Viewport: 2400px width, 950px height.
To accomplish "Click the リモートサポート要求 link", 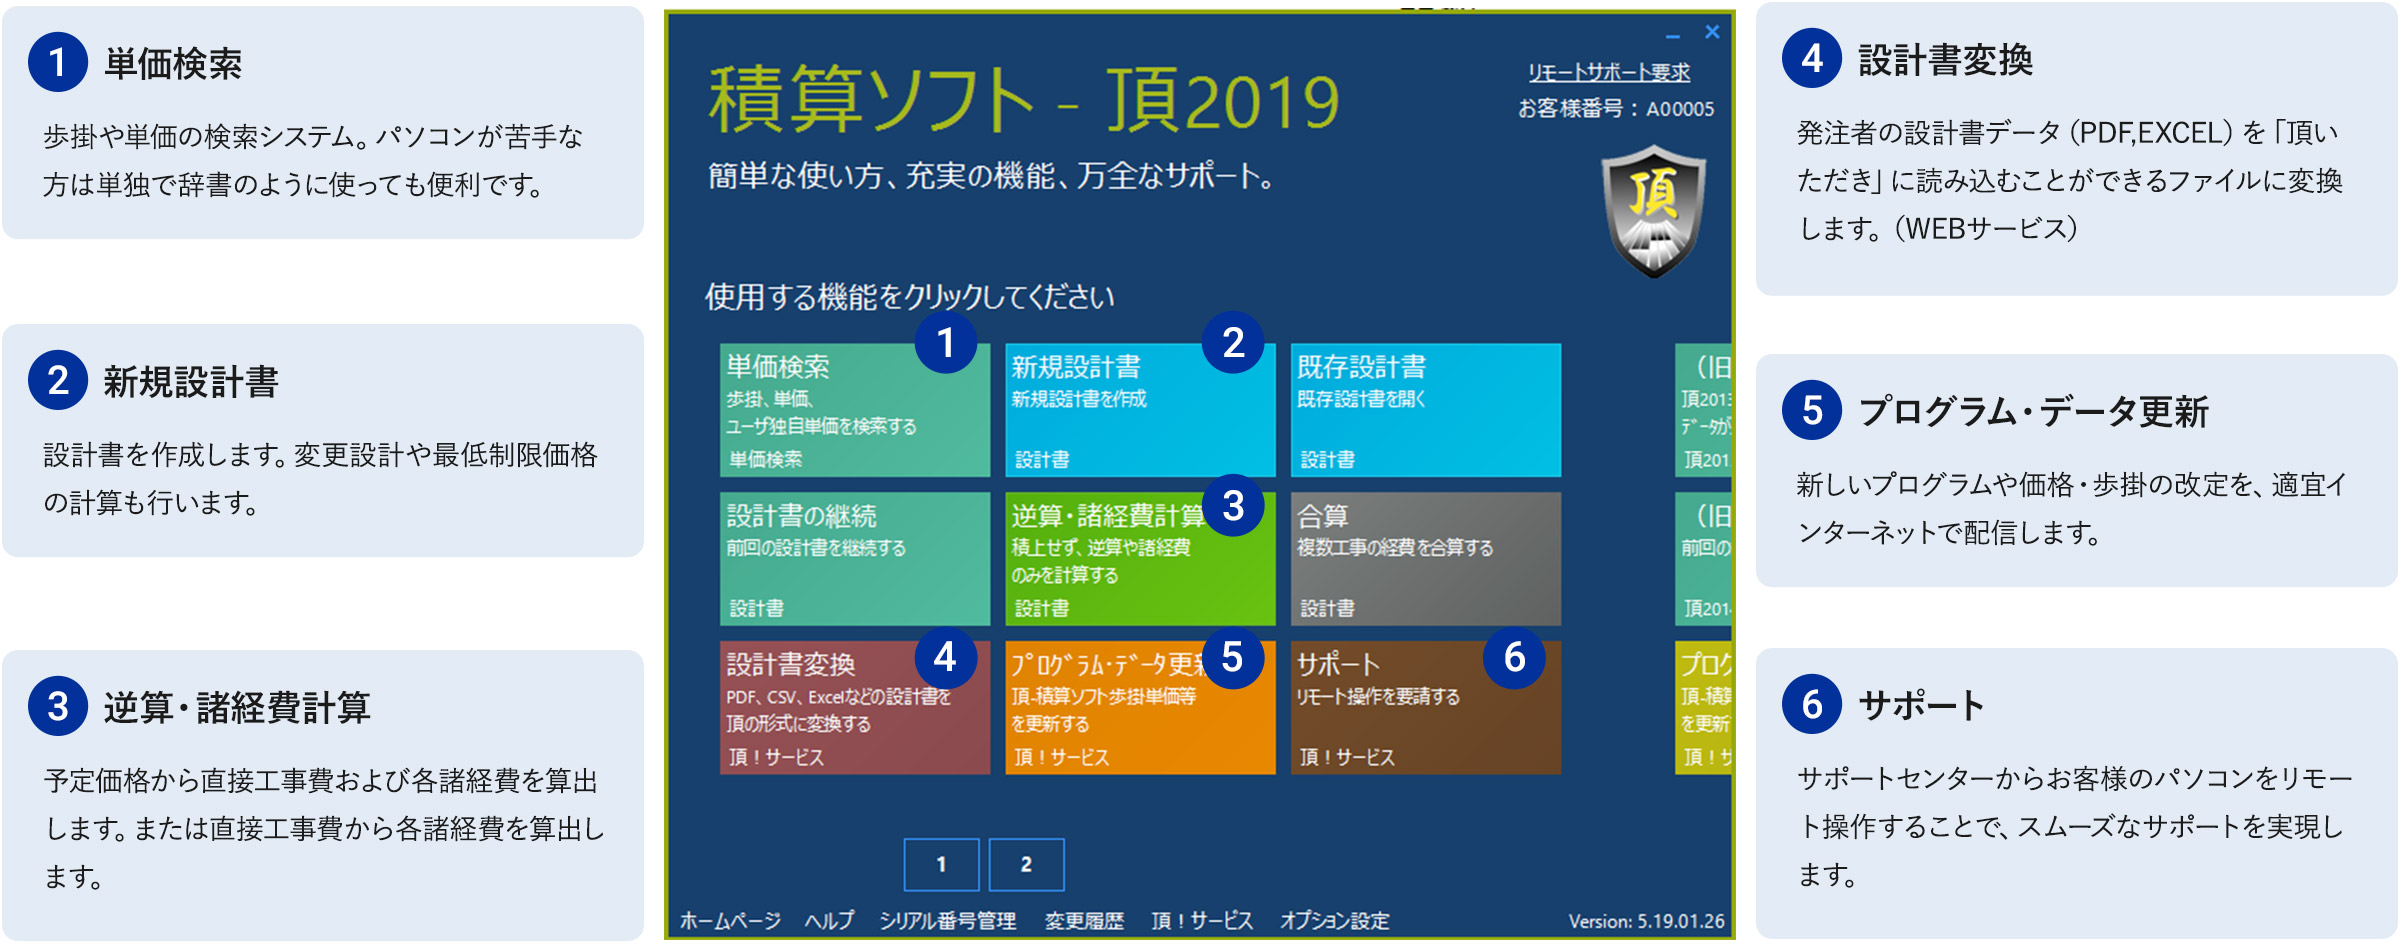I will point(1608,72).
